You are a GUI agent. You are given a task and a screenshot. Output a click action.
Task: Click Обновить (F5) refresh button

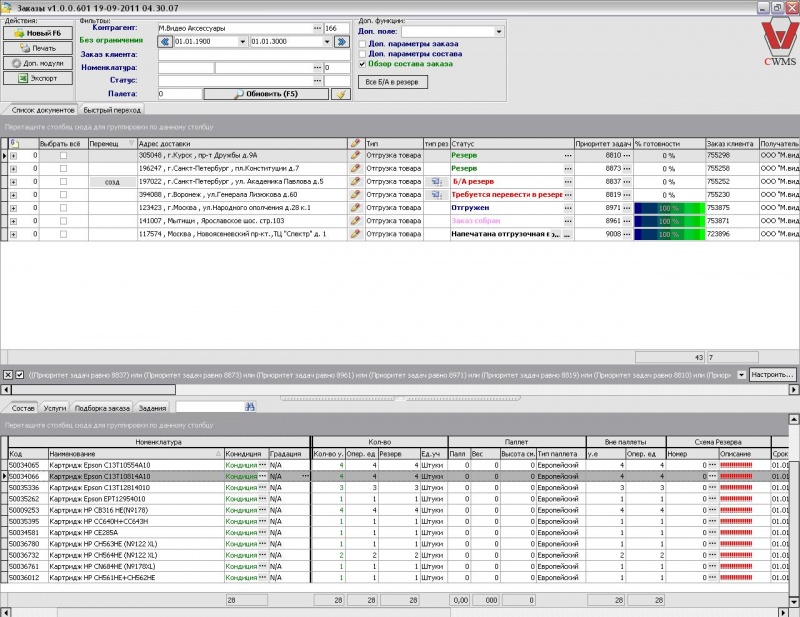point(266,94)
